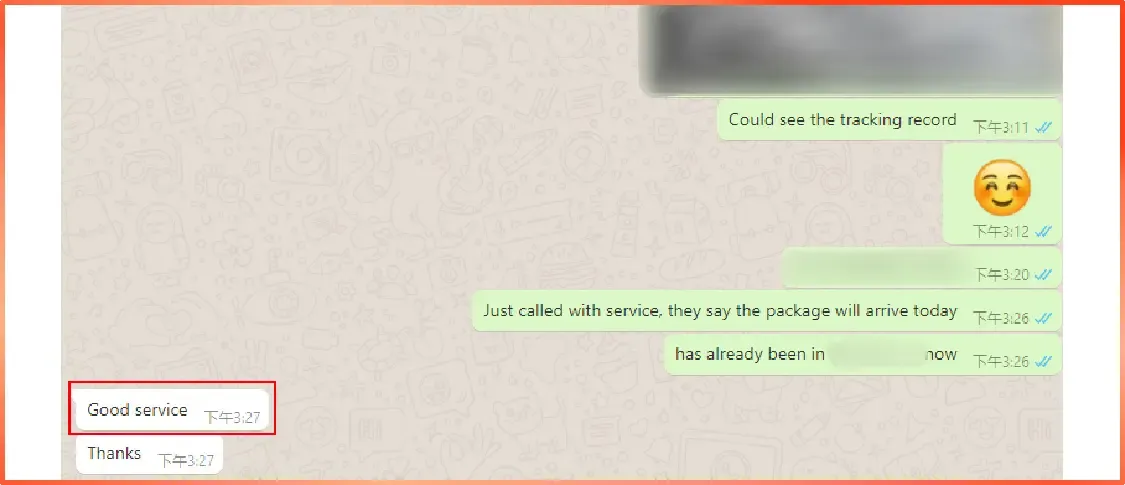Click the 下午3:20 timestamp

point(1001,274)
